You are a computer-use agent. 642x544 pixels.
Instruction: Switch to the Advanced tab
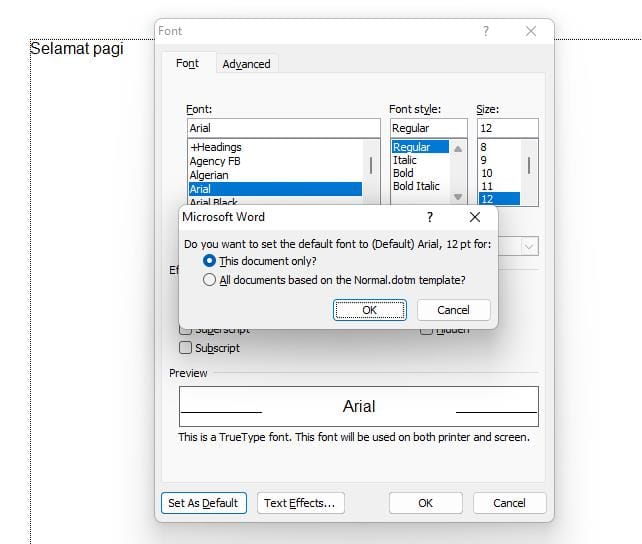246,64
